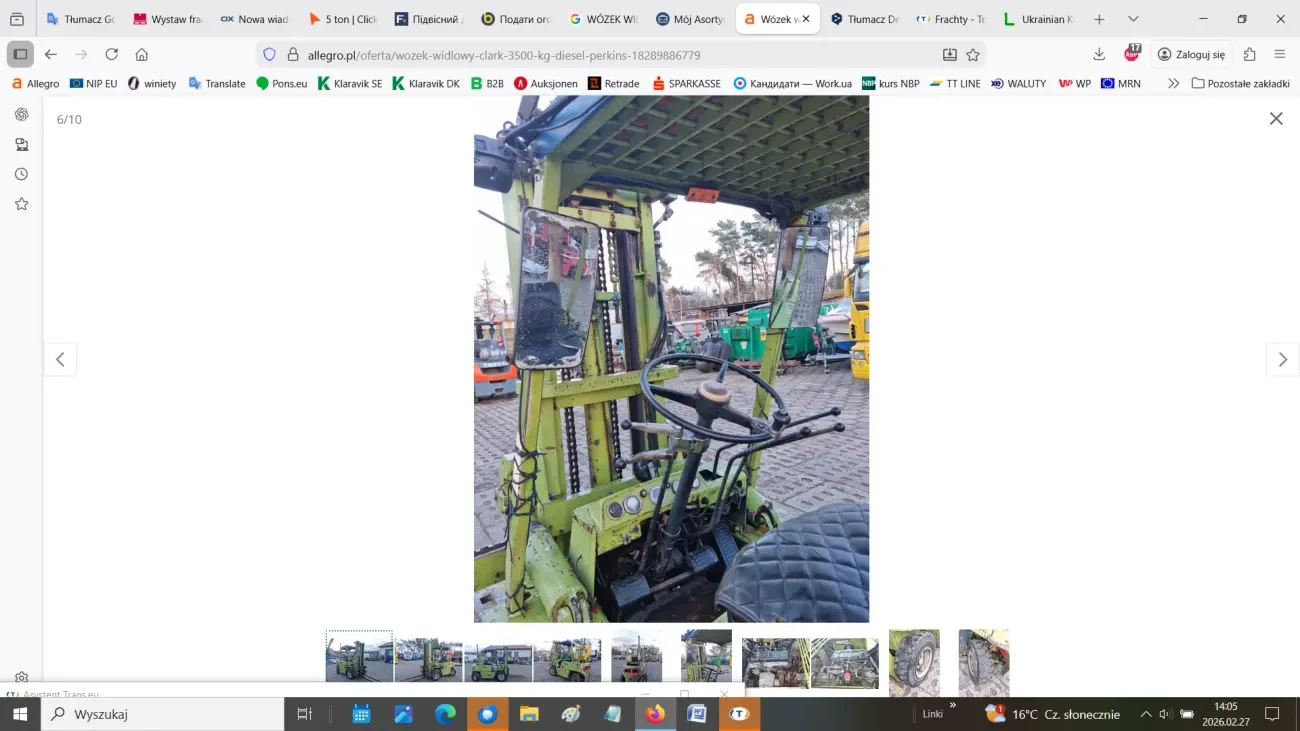Click the Windows search box Wyszukaj

pos(165,714)
